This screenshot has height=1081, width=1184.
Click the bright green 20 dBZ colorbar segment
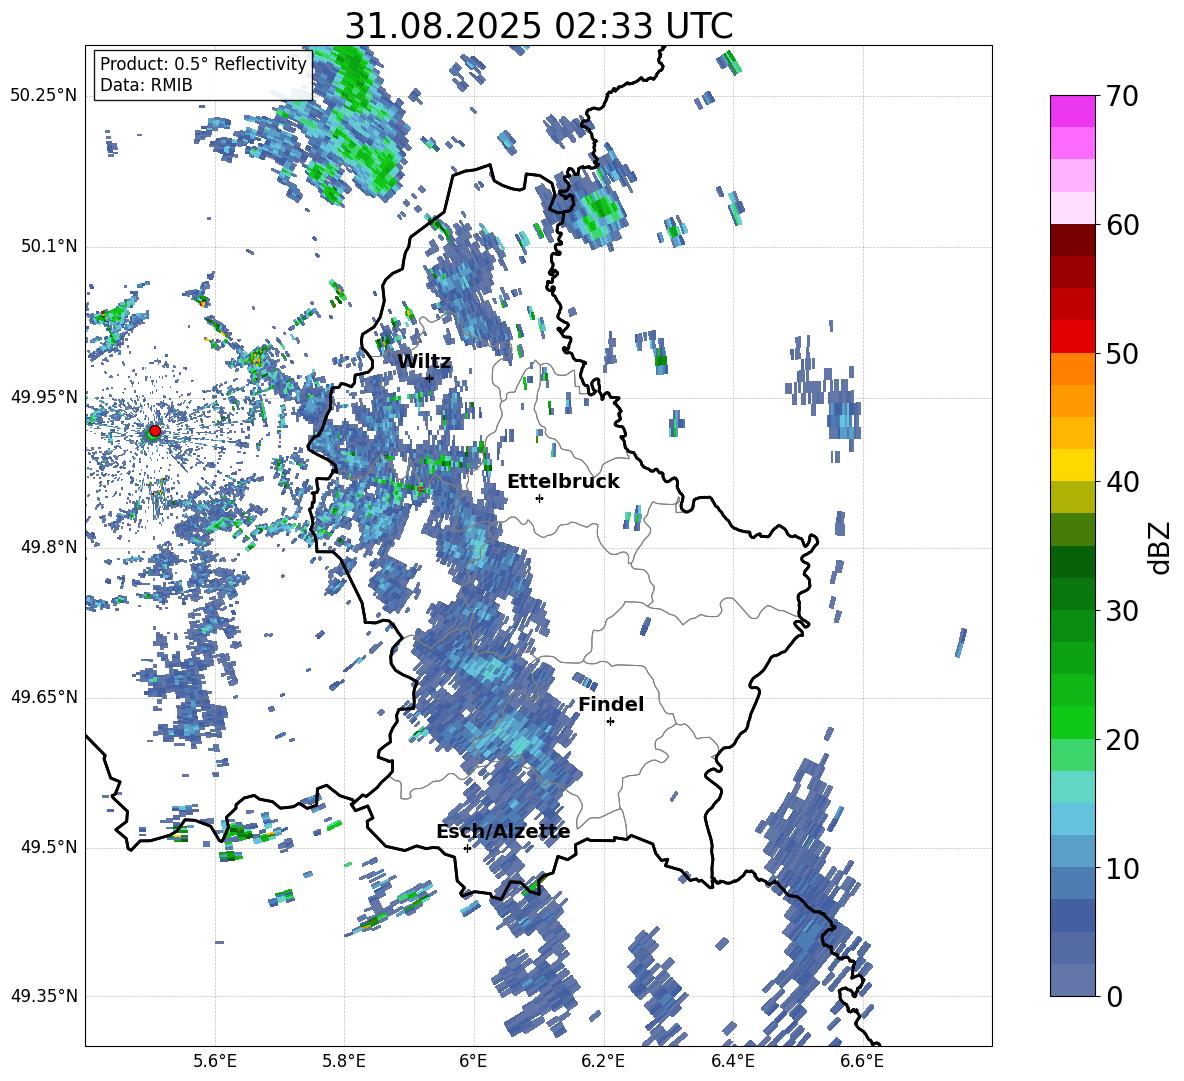pyautogui.click(x=1072, y=722)
